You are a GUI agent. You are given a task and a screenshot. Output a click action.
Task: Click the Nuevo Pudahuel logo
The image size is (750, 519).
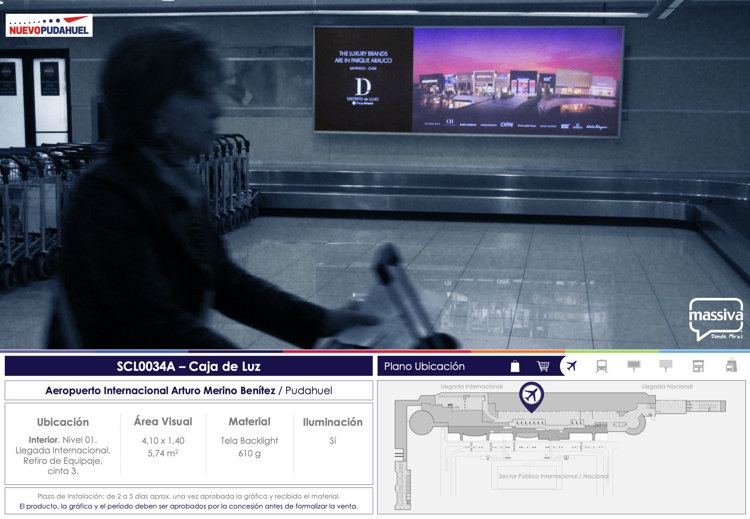click(x=49, y=26)
